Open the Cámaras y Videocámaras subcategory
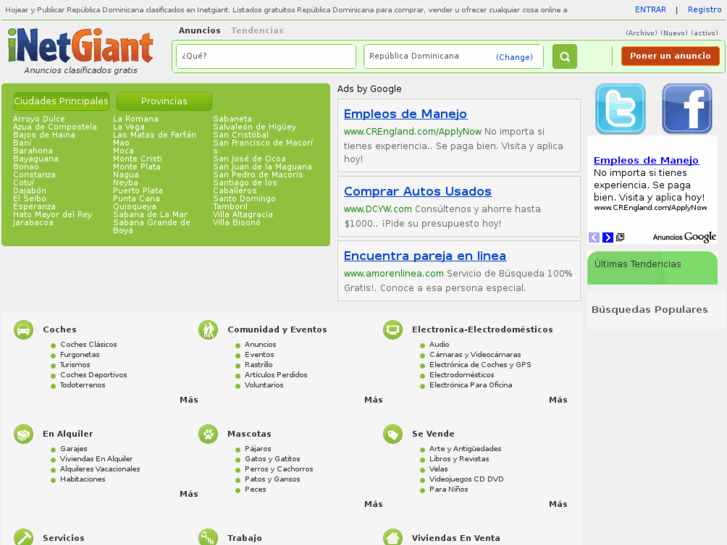The image size is (727, 545). [x=475, y=355]
